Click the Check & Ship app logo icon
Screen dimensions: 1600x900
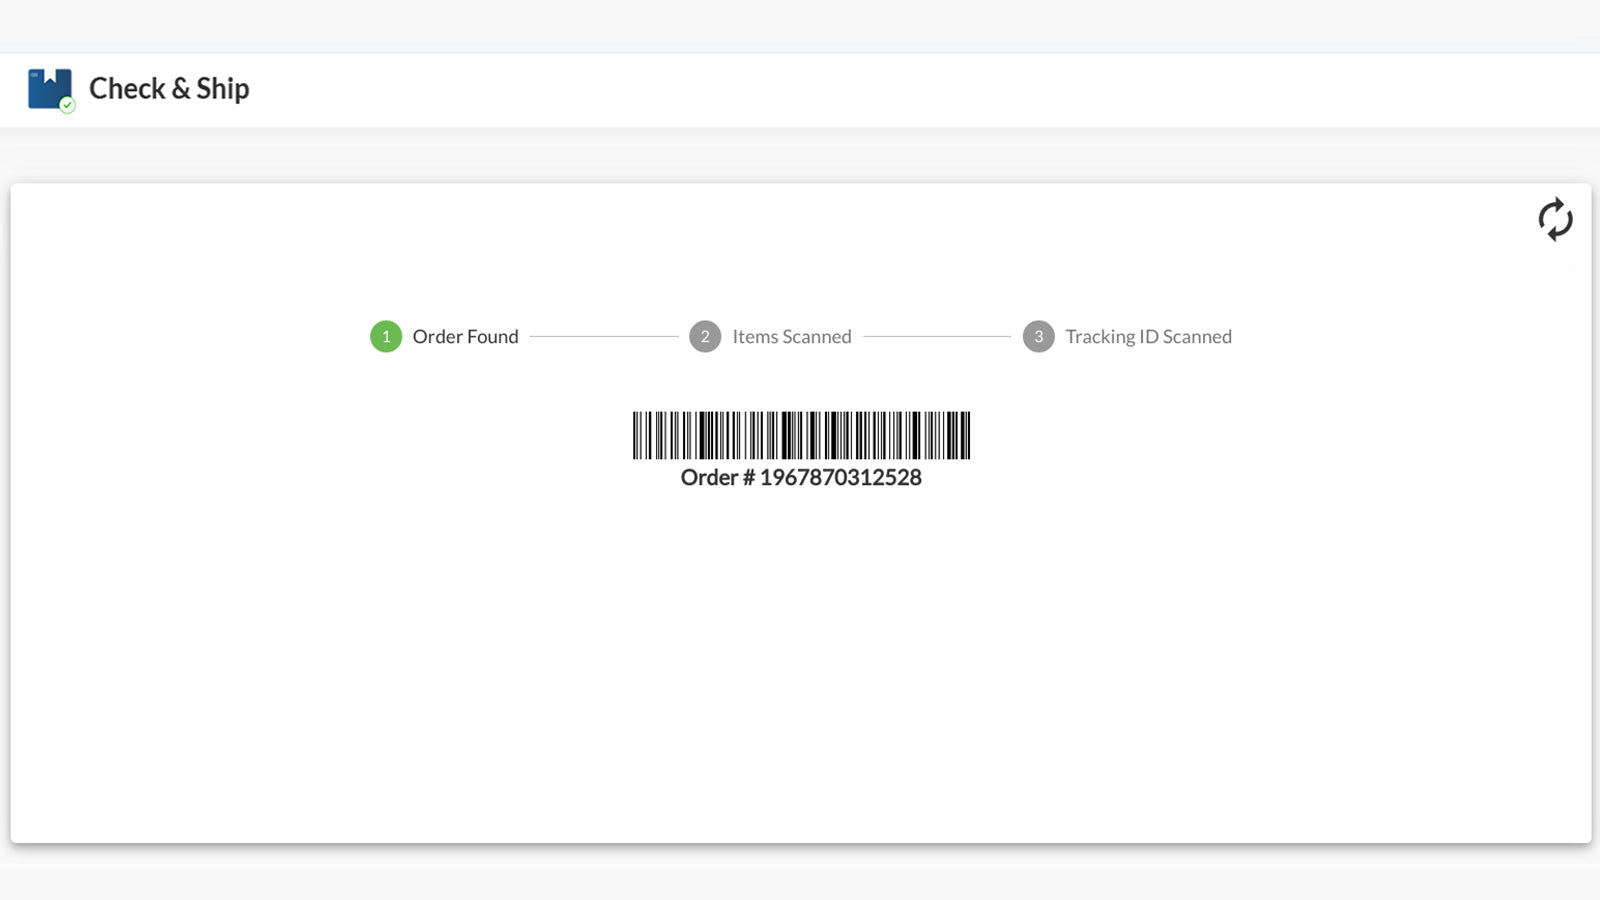(47, 89)
